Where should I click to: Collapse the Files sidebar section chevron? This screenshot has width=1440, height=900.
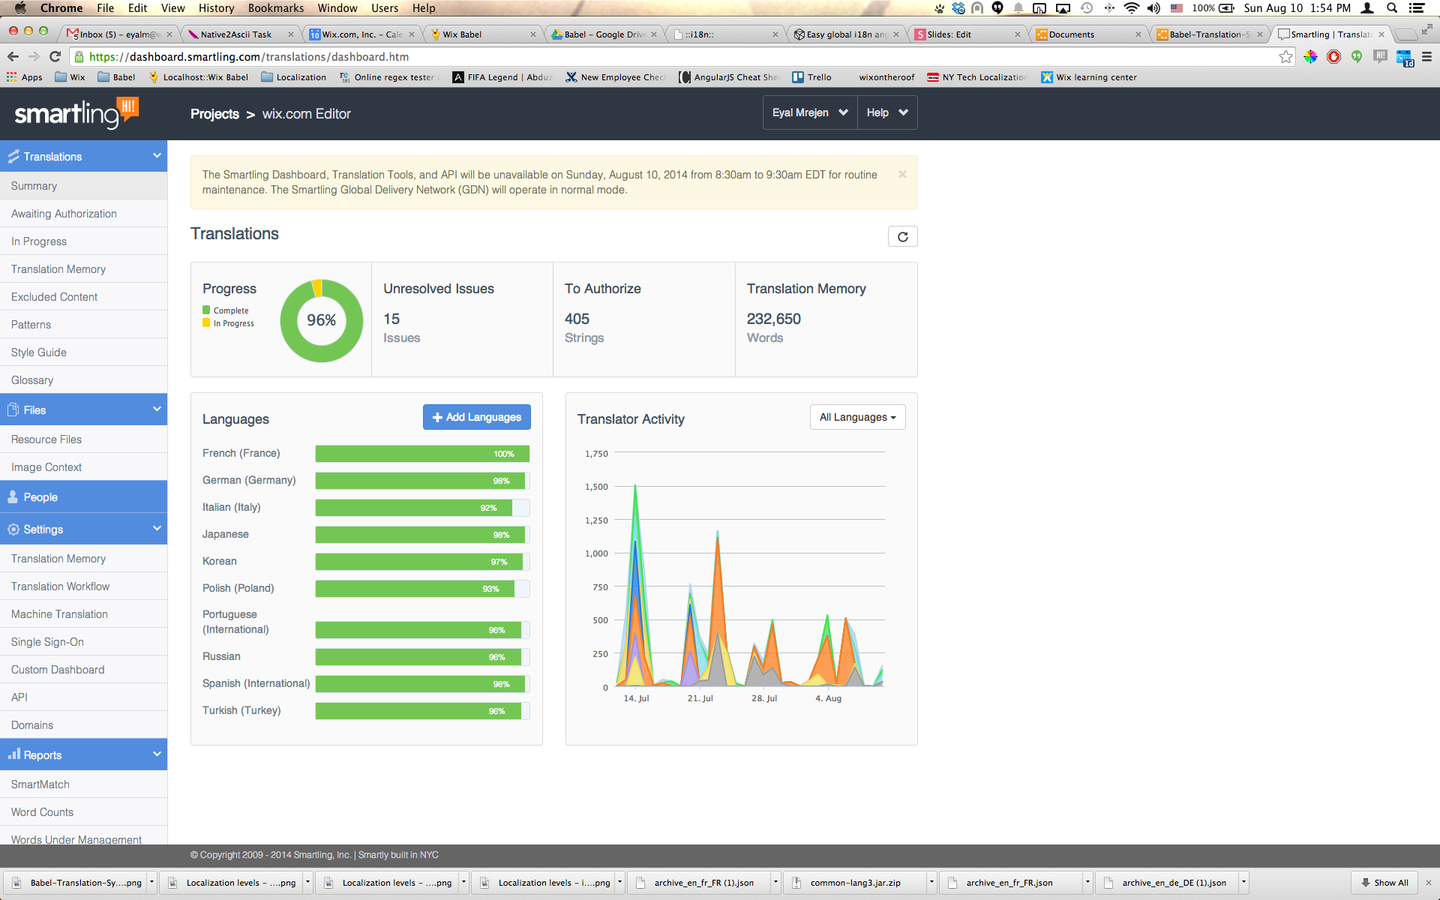[157, 409]
